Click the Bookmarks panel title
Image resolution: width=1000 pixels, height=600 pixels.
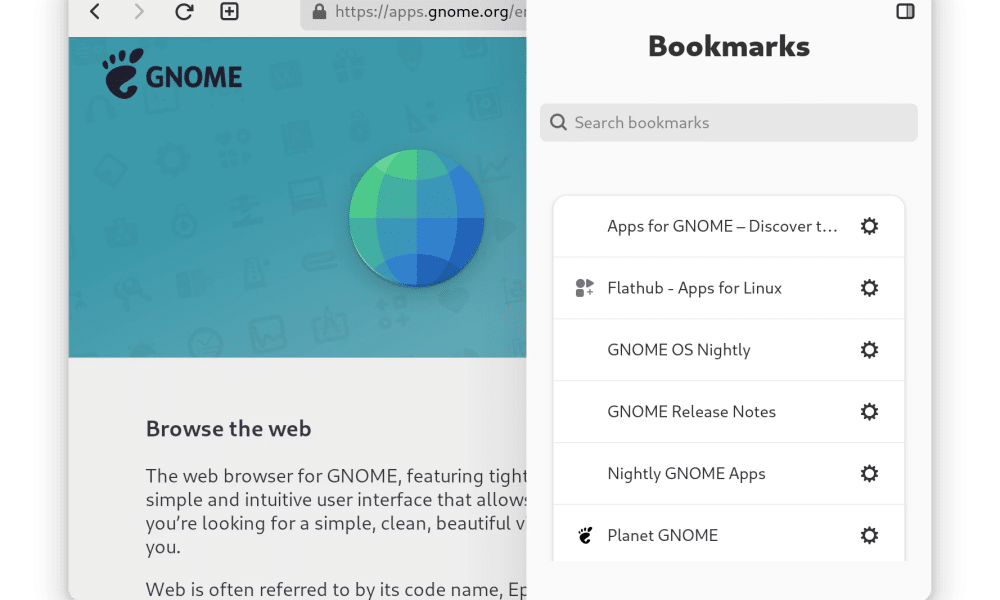click(729, 47)
